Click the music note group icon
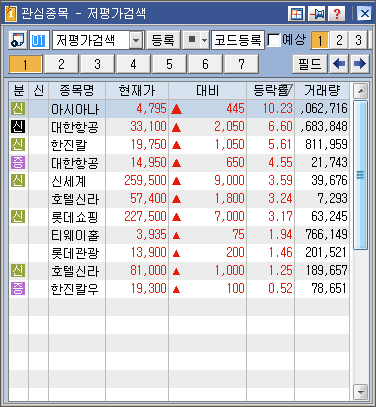 [x=18, y=40]
